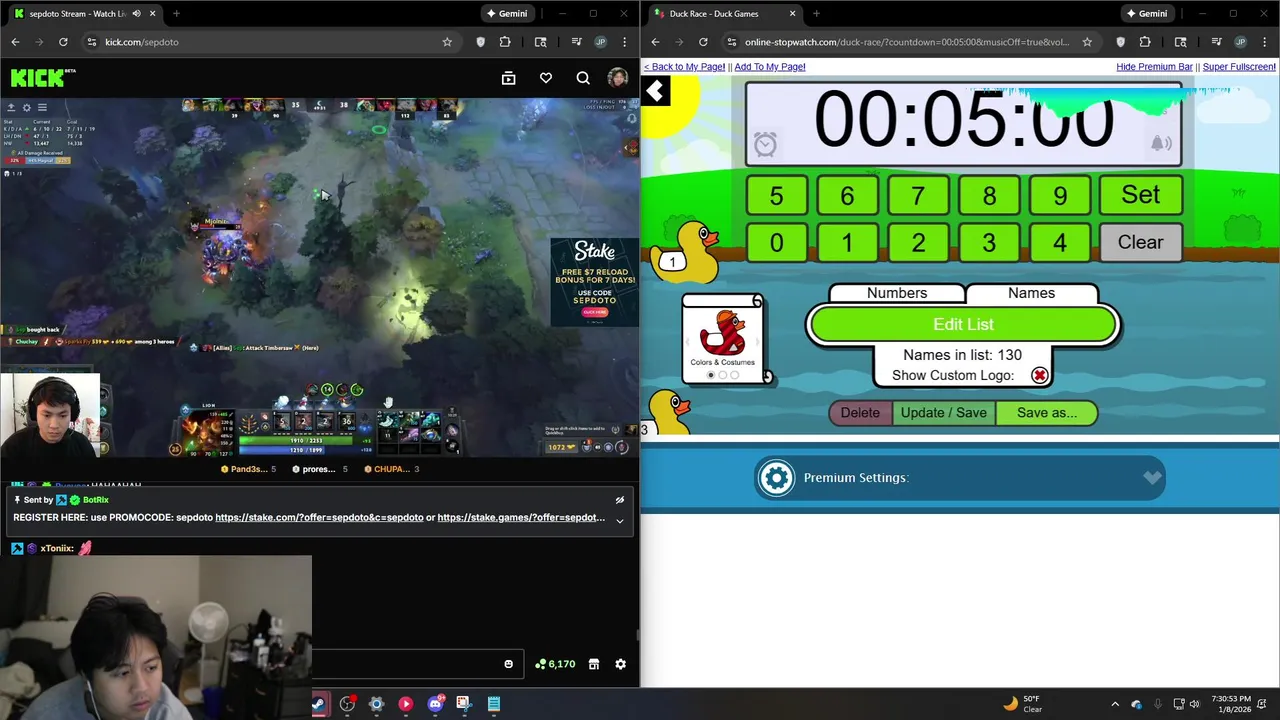The image size is (1280, 720).
Task: Open Colors & Costumes duck card
Action: pyautogui.click(x=723, y=340)
